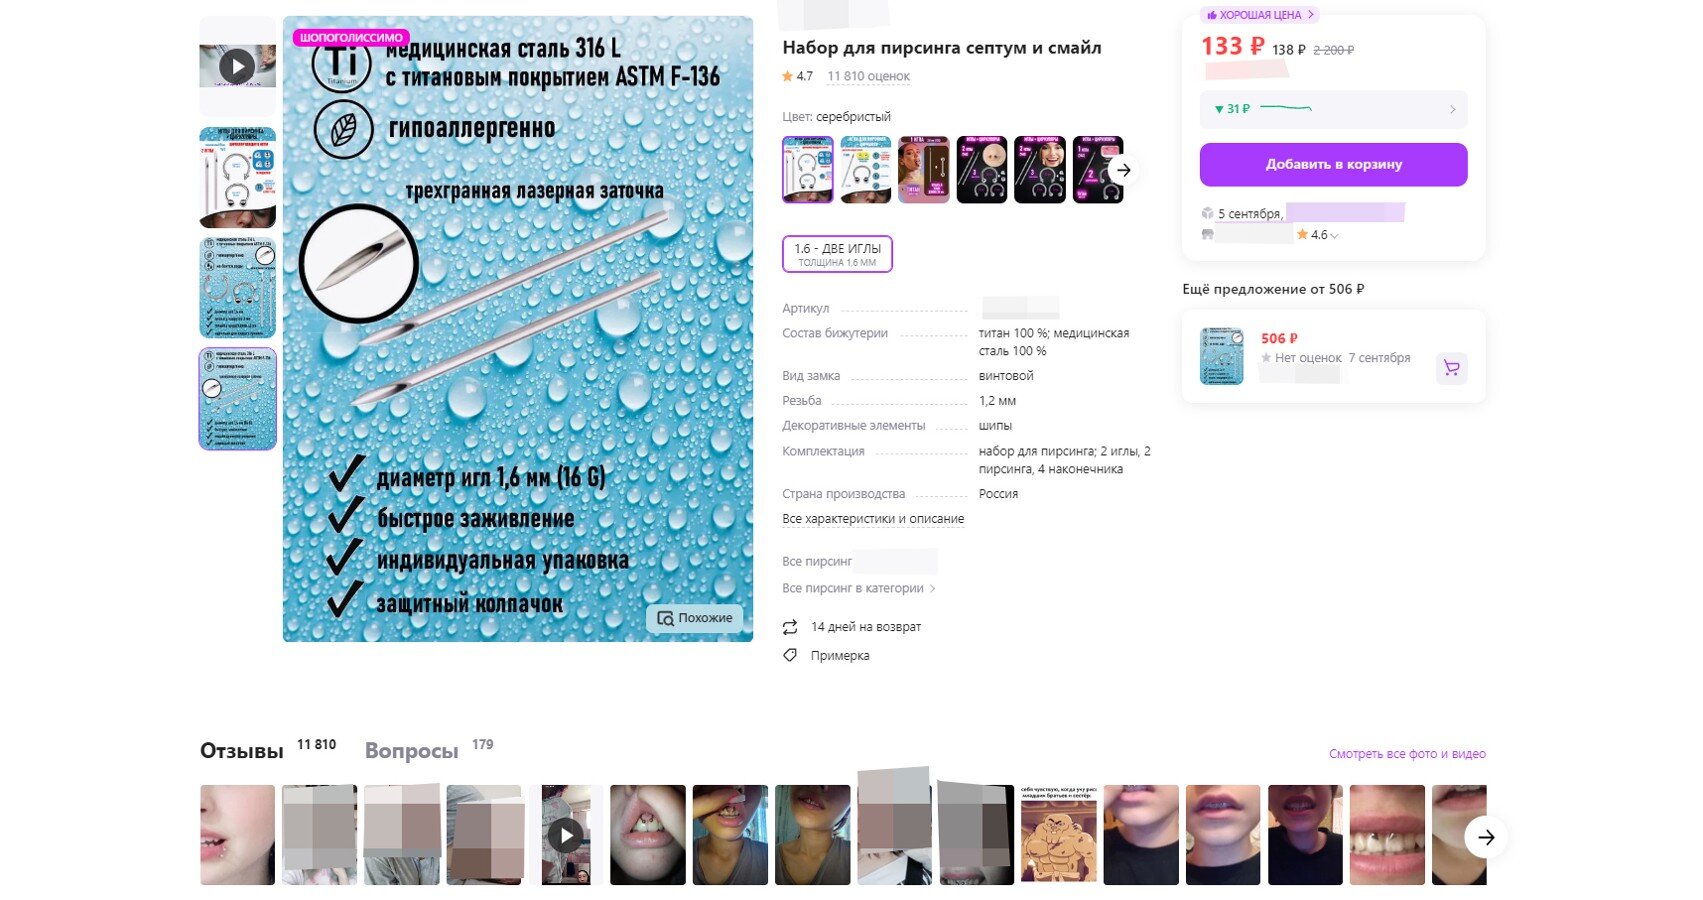Open the ХОРОШАЯ ЦЕНА badge
1703x900 pixels.
tap(1260, 15)
